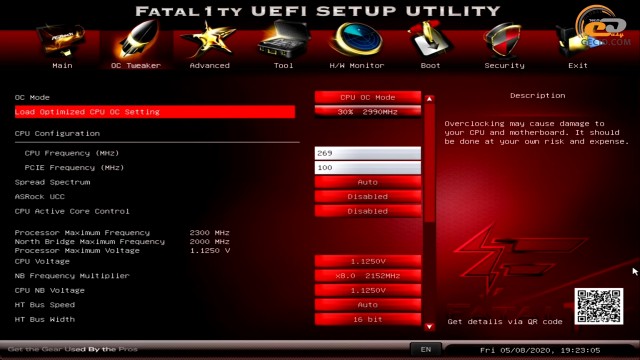This screenshot has height=360, width=640.
Task: Select the HT Bus Width label
Action: pos(45,320)
